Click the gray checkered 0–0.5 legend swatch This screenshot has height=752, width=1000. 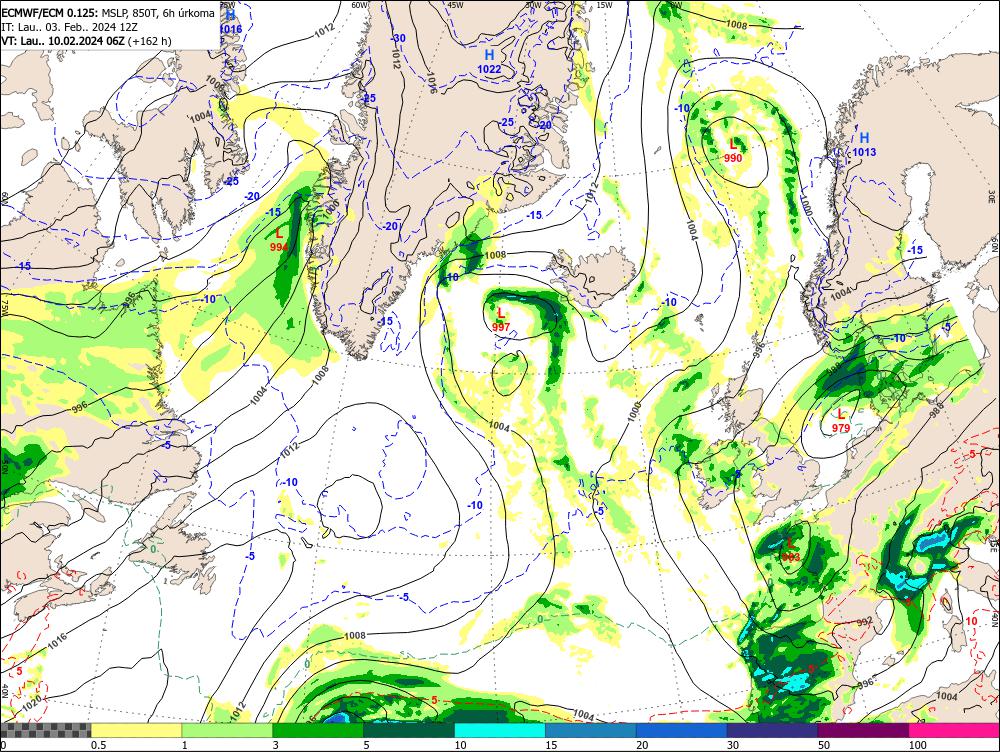tap(45, 730)
